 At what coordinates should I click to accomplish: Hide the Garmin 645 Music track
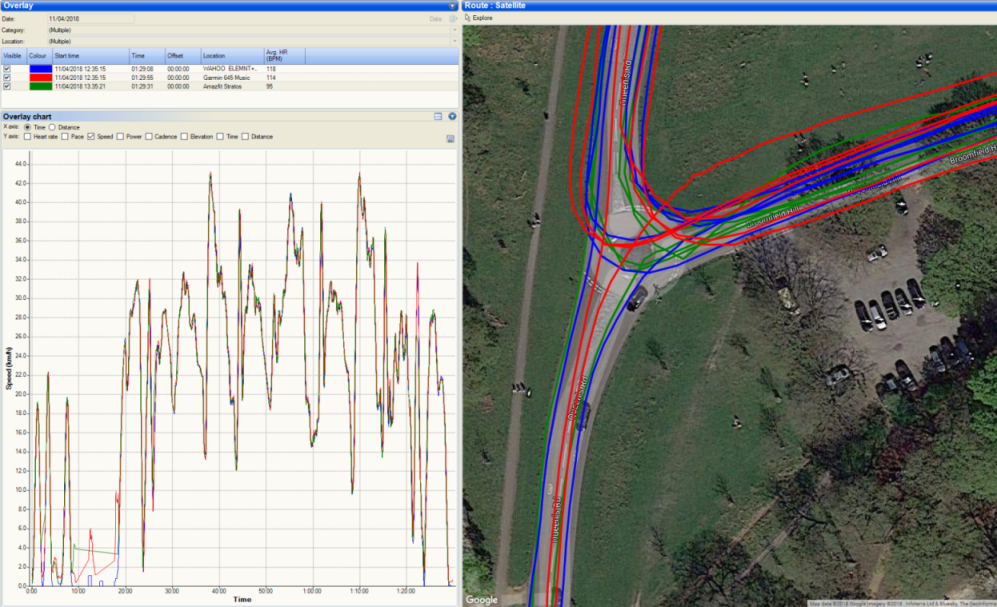point(7,77)
